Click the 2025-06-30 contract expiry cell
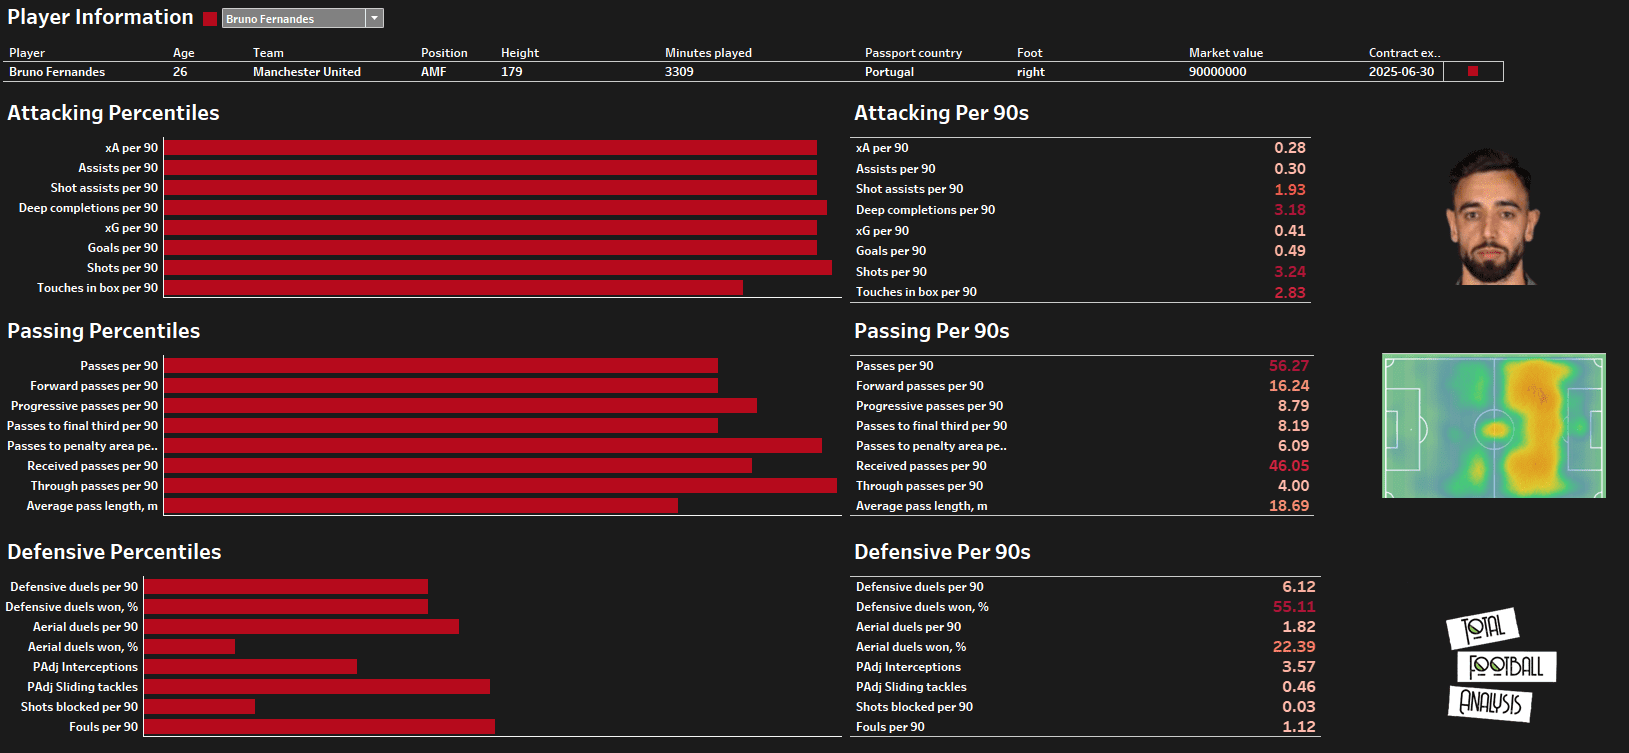This screenshot has width=1629, height=753. (1401, 72)
